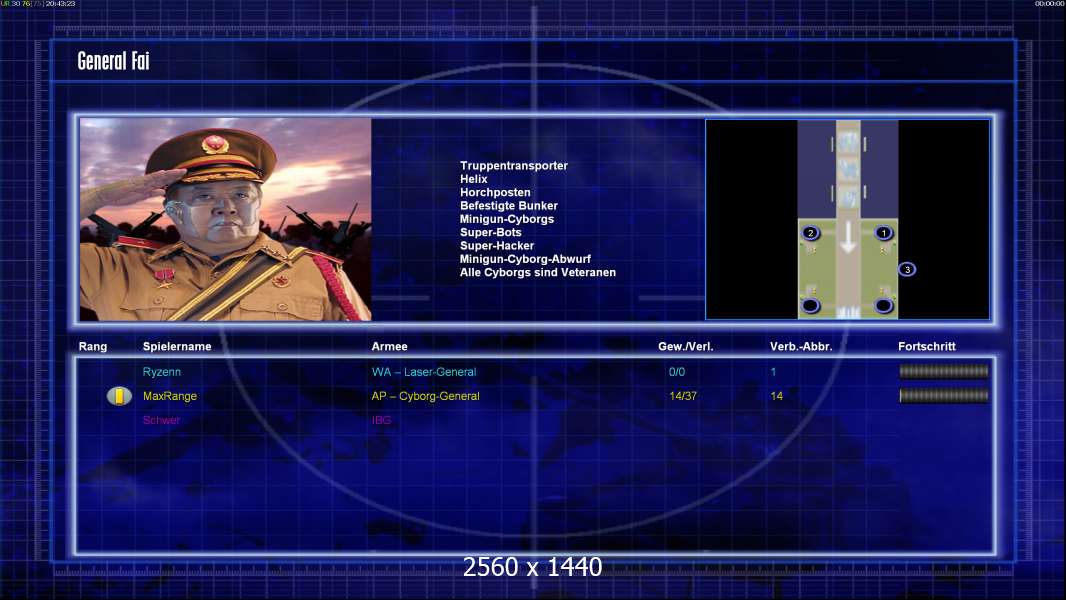
Task: Click the Gew./Verl. column header
Action: click(x=685, y=347)
